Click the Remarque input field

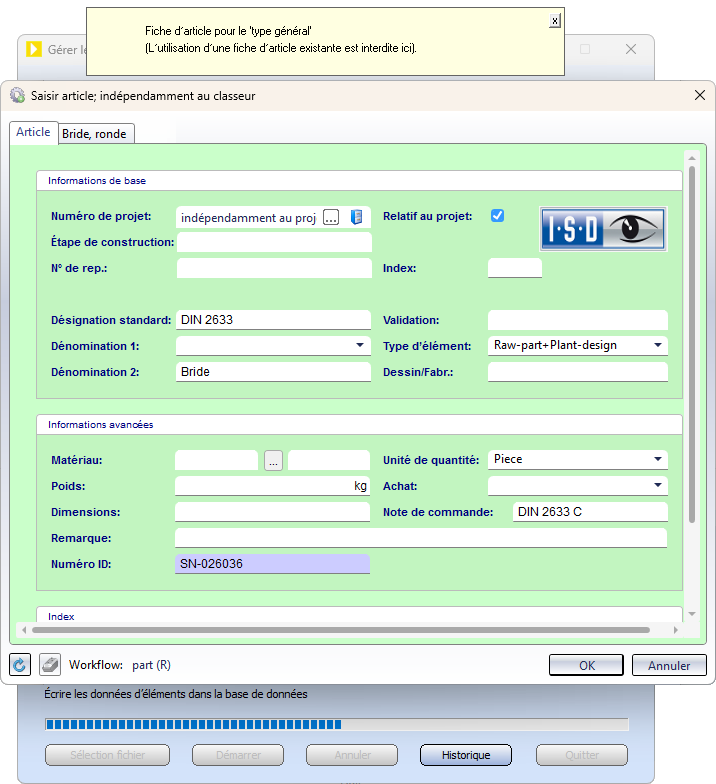[x=421, y=538]
